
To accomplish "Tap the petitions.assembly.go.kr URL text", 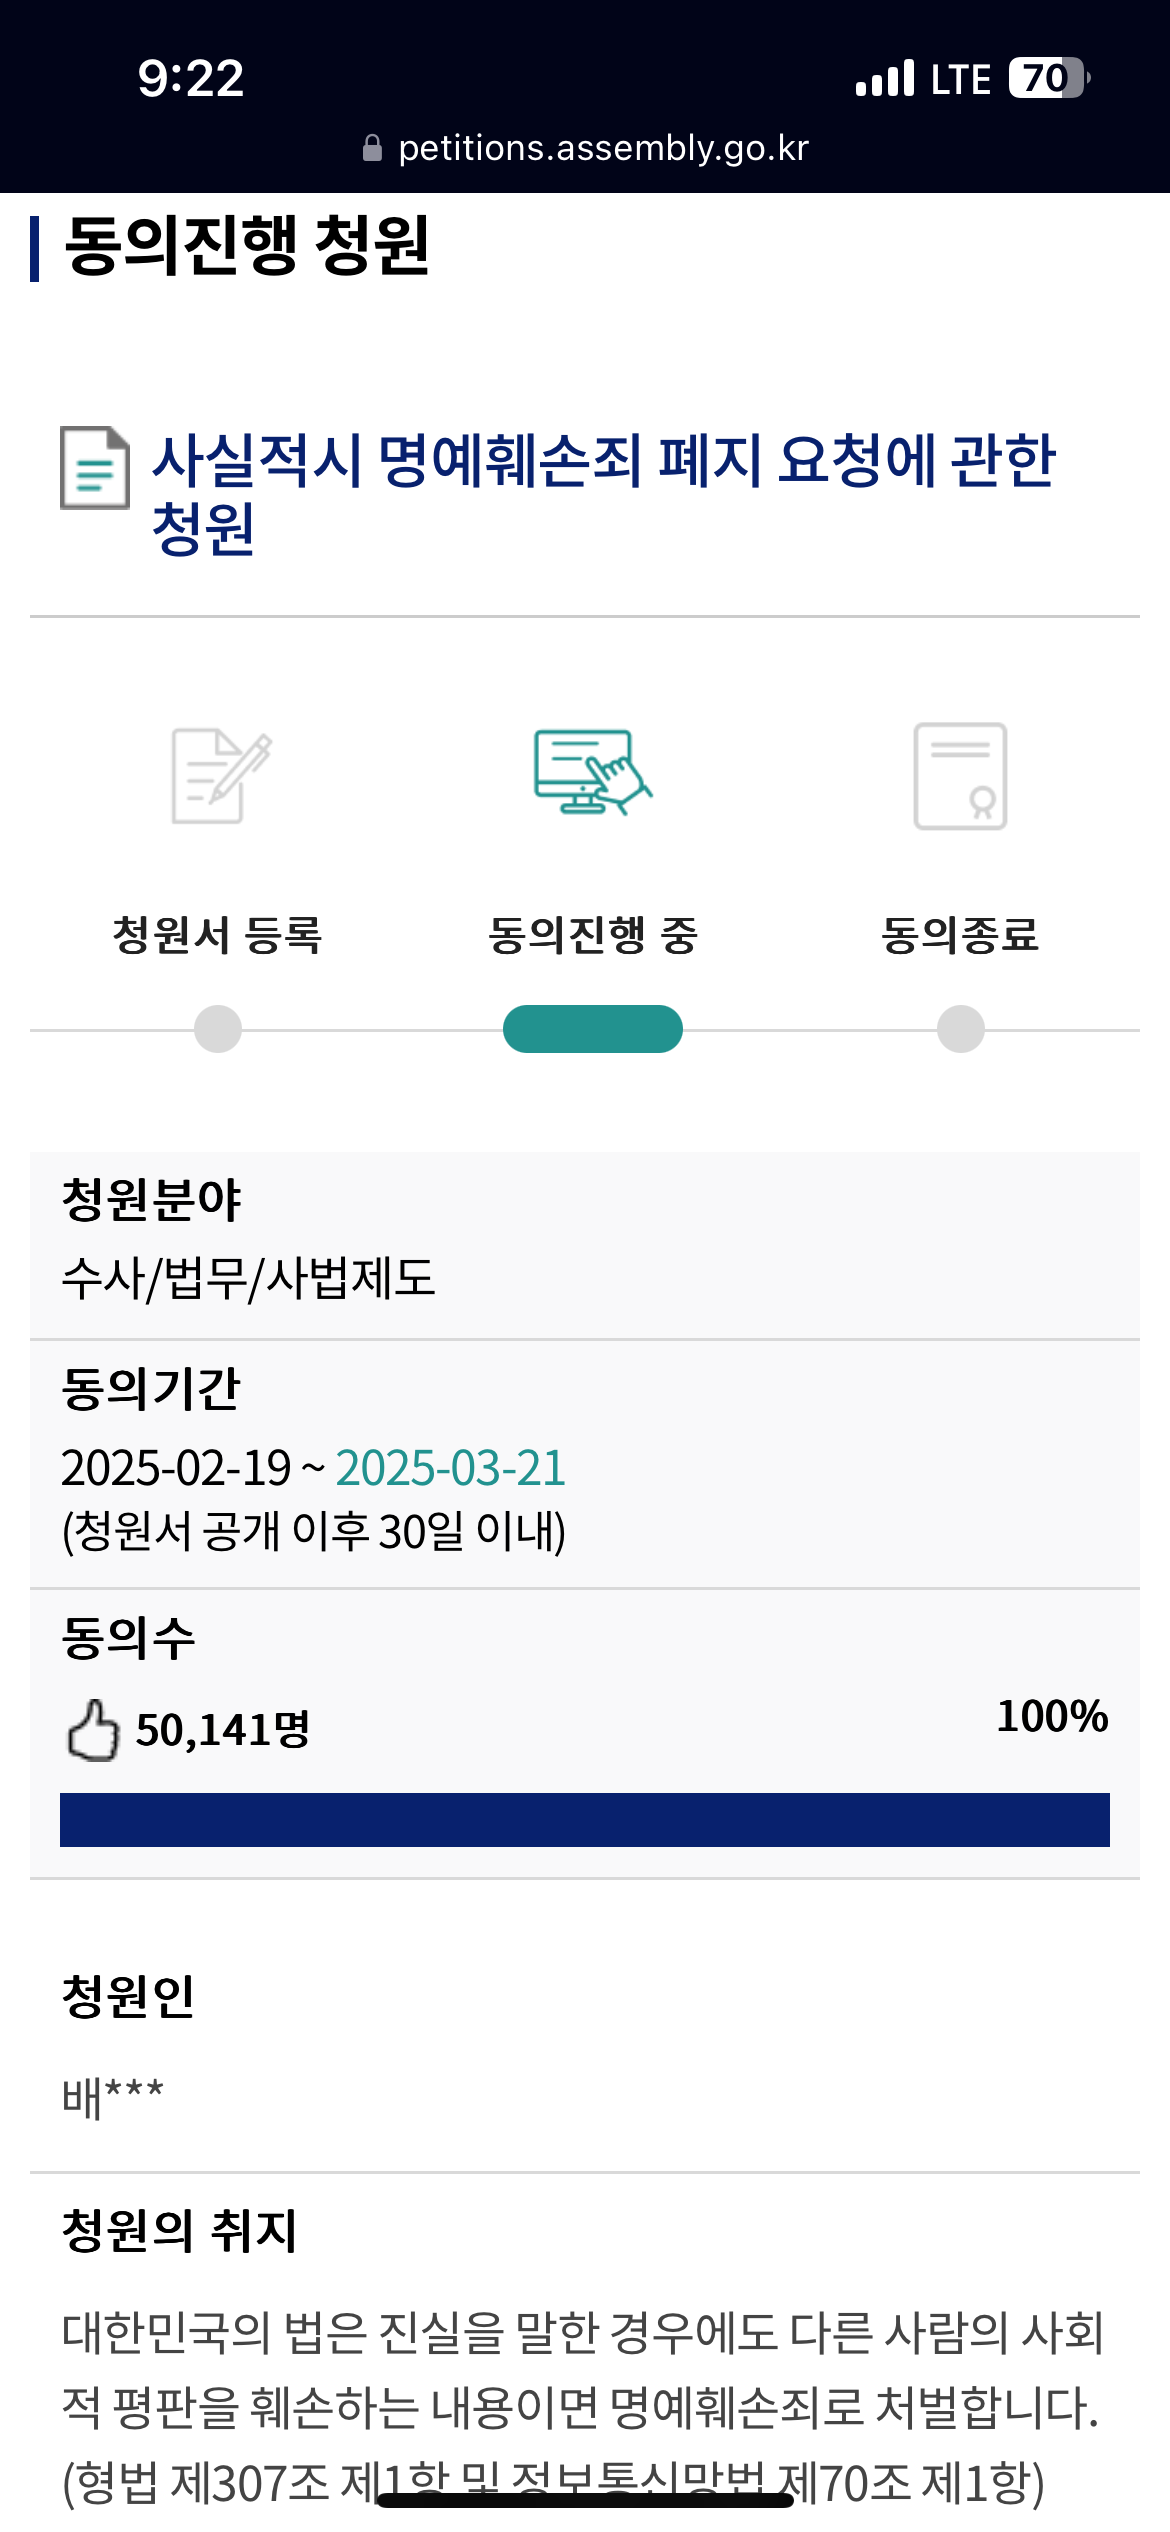I will coord(603,148).
